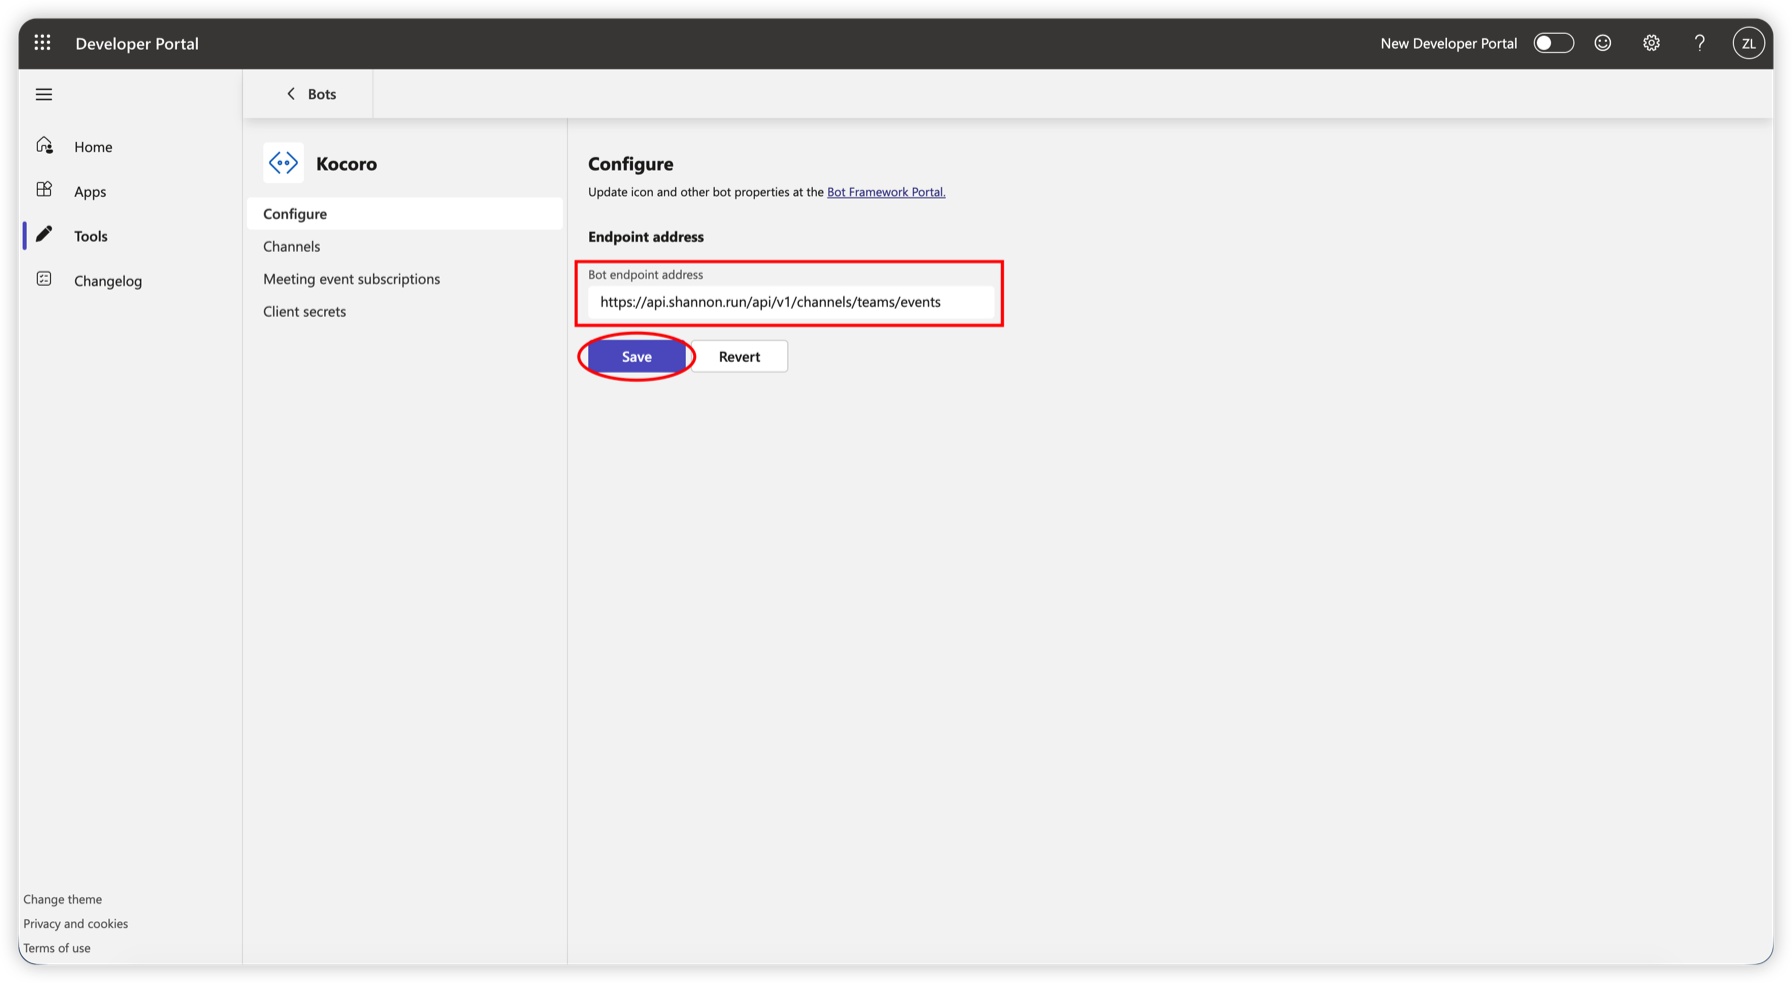Open the Bot Framework Portal link
The image size is (1792, 983).
click(886, 192)
